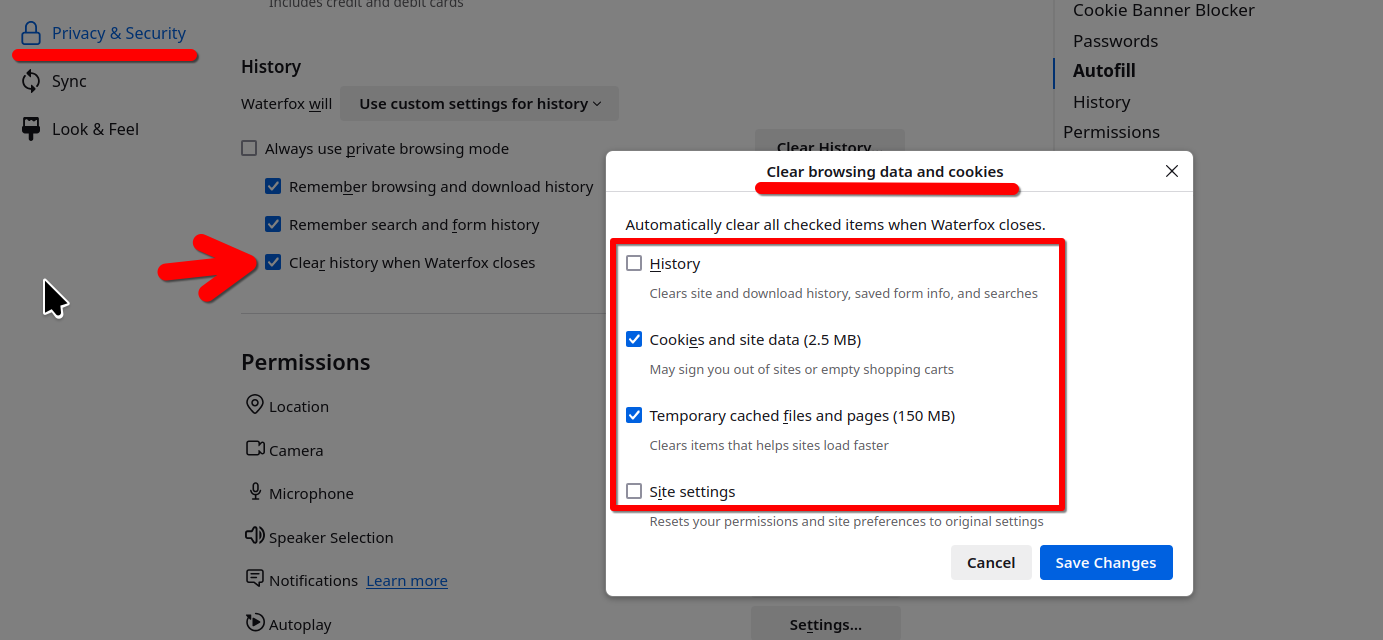Disable Clear history when Waterfox closes

273,263
